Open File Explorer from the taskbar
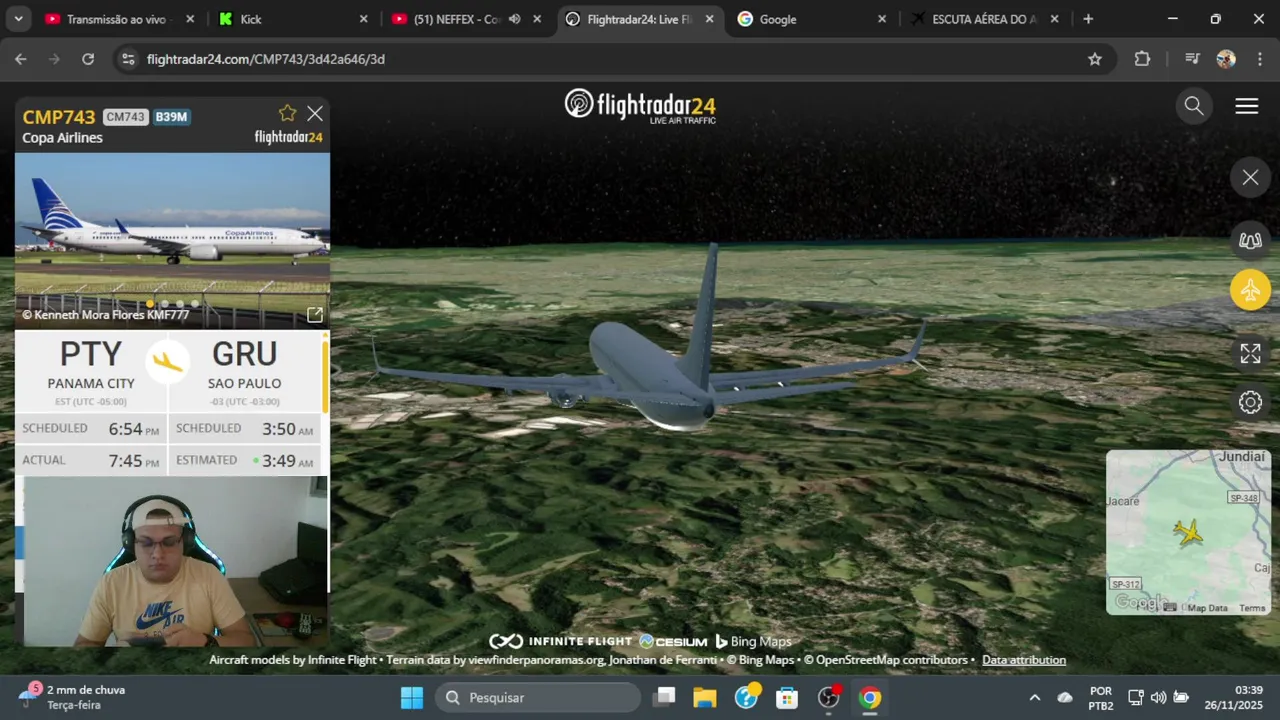This screenshot has height=720, width=1280. (705, 697)
